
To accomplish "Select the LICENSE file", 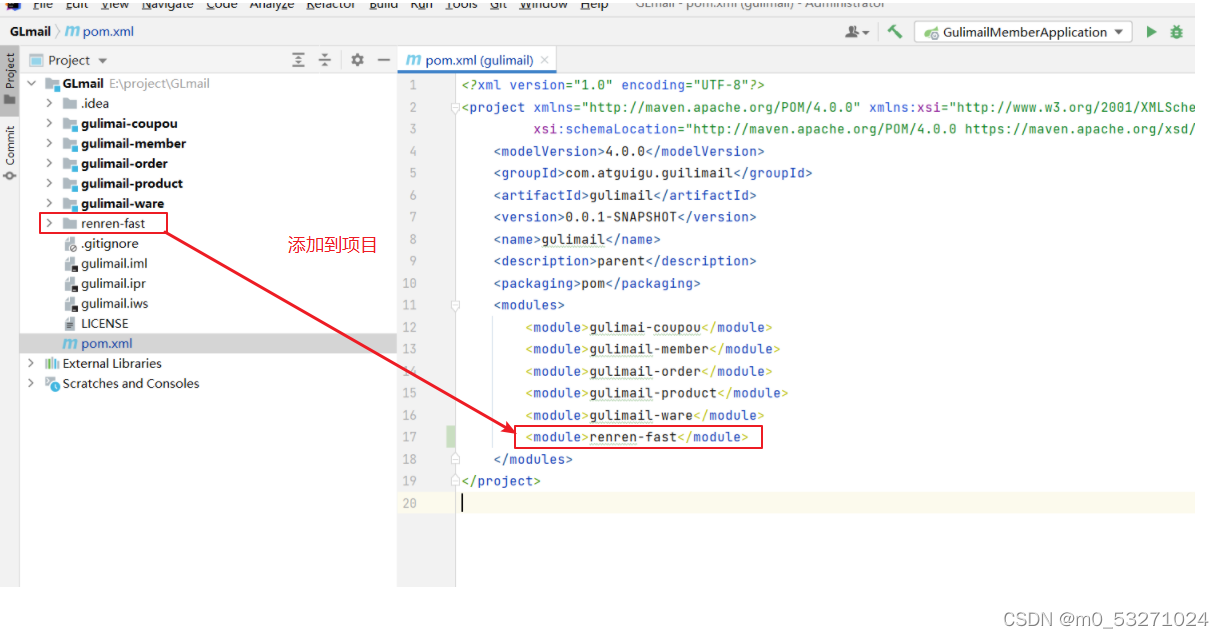I will 105,324.
